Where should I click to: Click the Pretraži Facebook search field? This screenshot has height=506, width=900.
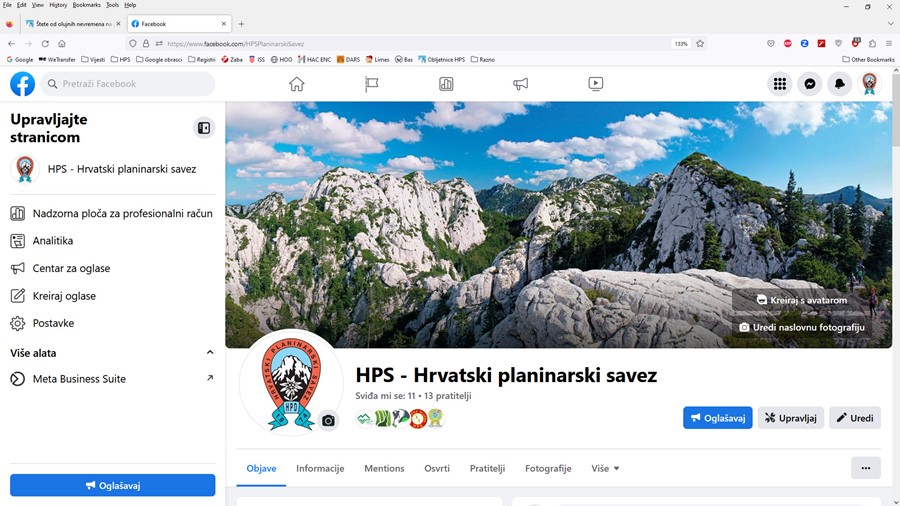127,84
